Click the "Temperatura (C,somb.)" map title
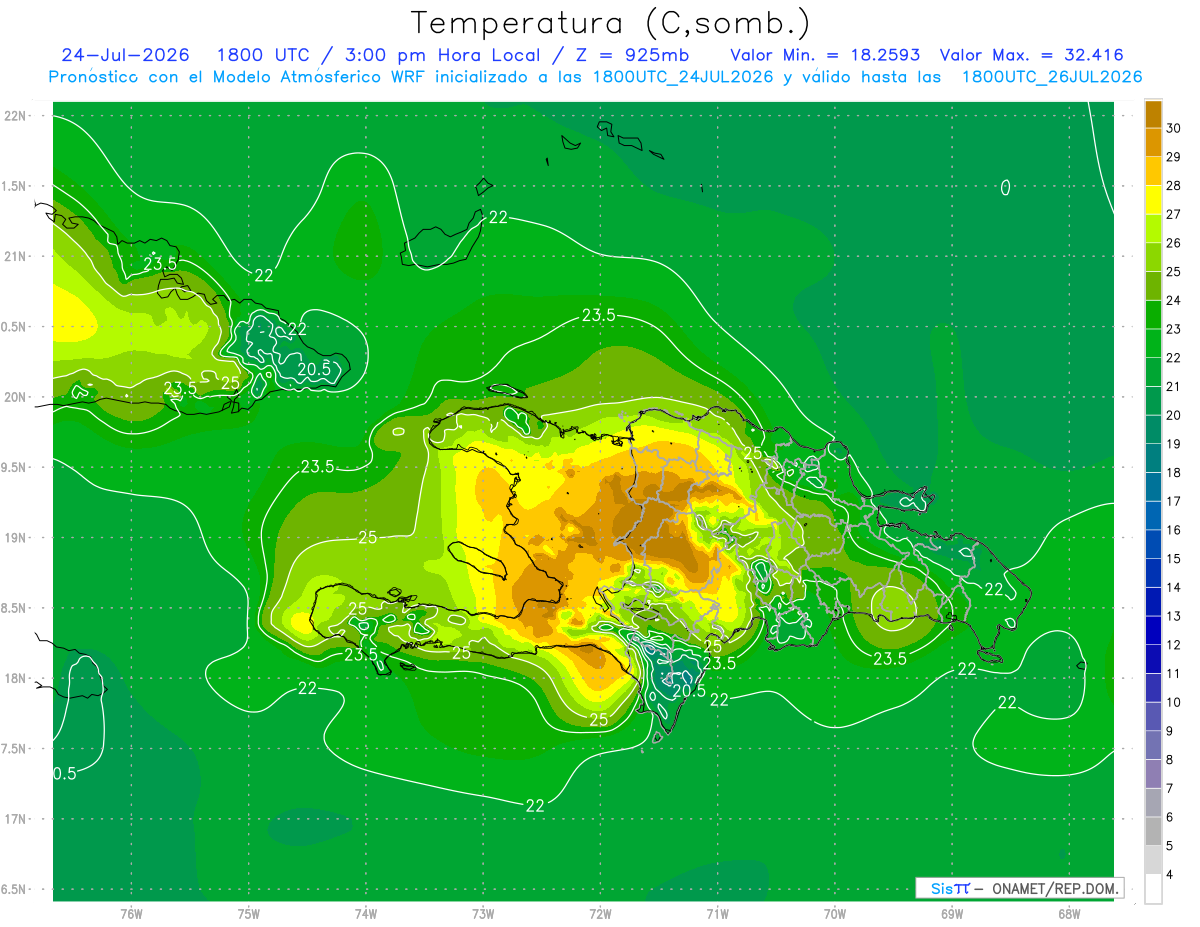Image resolution: width=1200 pixels, height=927 pixels. (610, 23)
